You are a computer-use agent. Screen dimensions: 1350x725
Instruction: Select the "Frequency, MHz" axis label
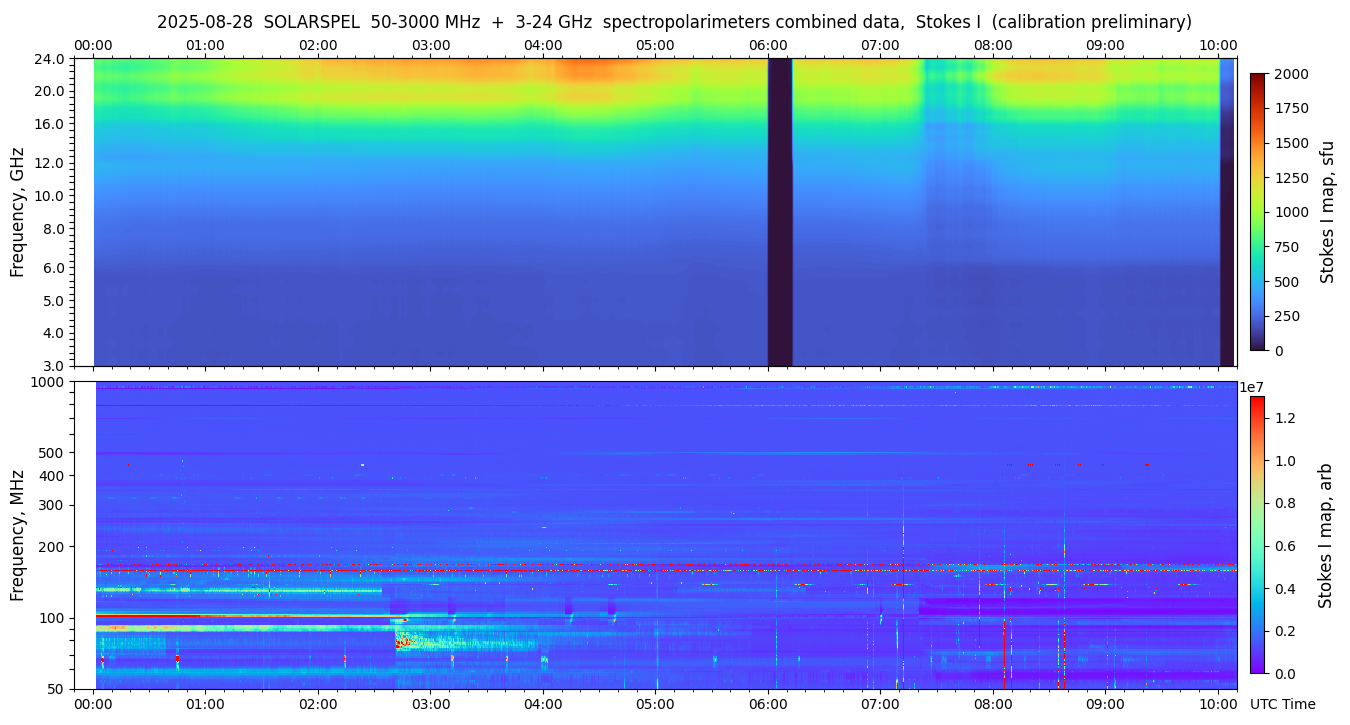click(17, 535)
